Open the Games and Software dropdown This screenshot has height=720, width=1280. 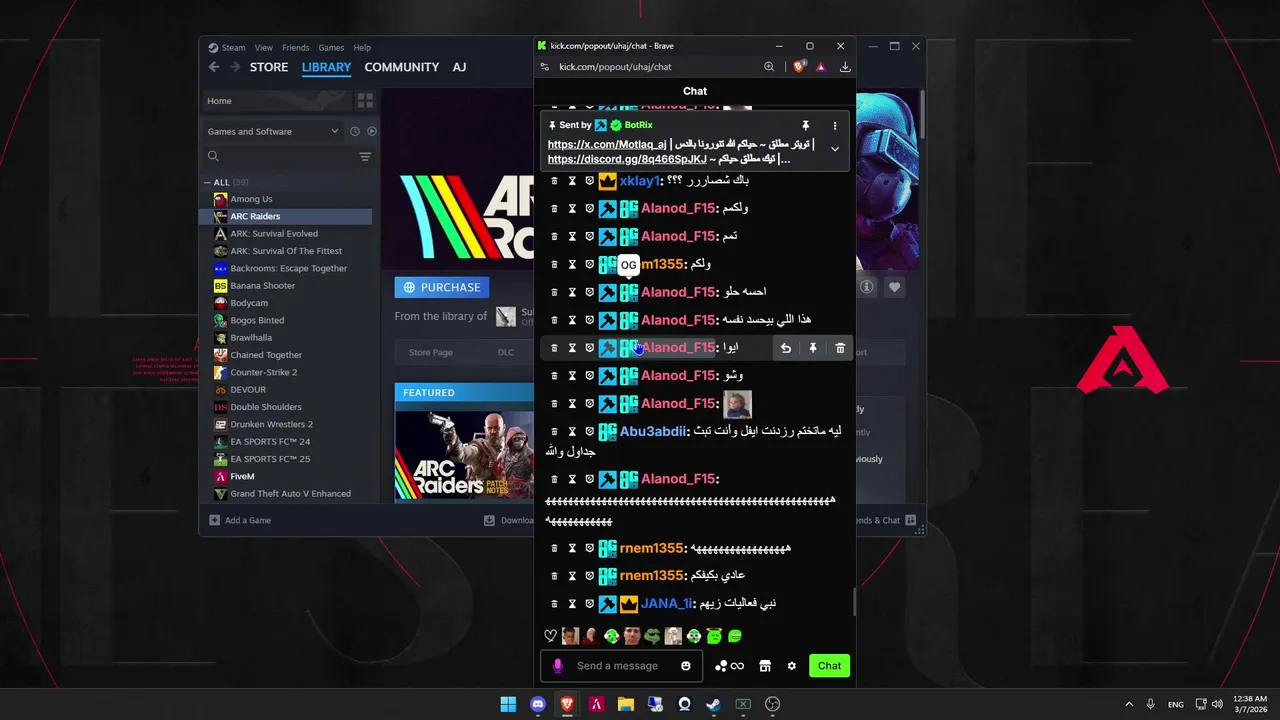click(273, 131)
